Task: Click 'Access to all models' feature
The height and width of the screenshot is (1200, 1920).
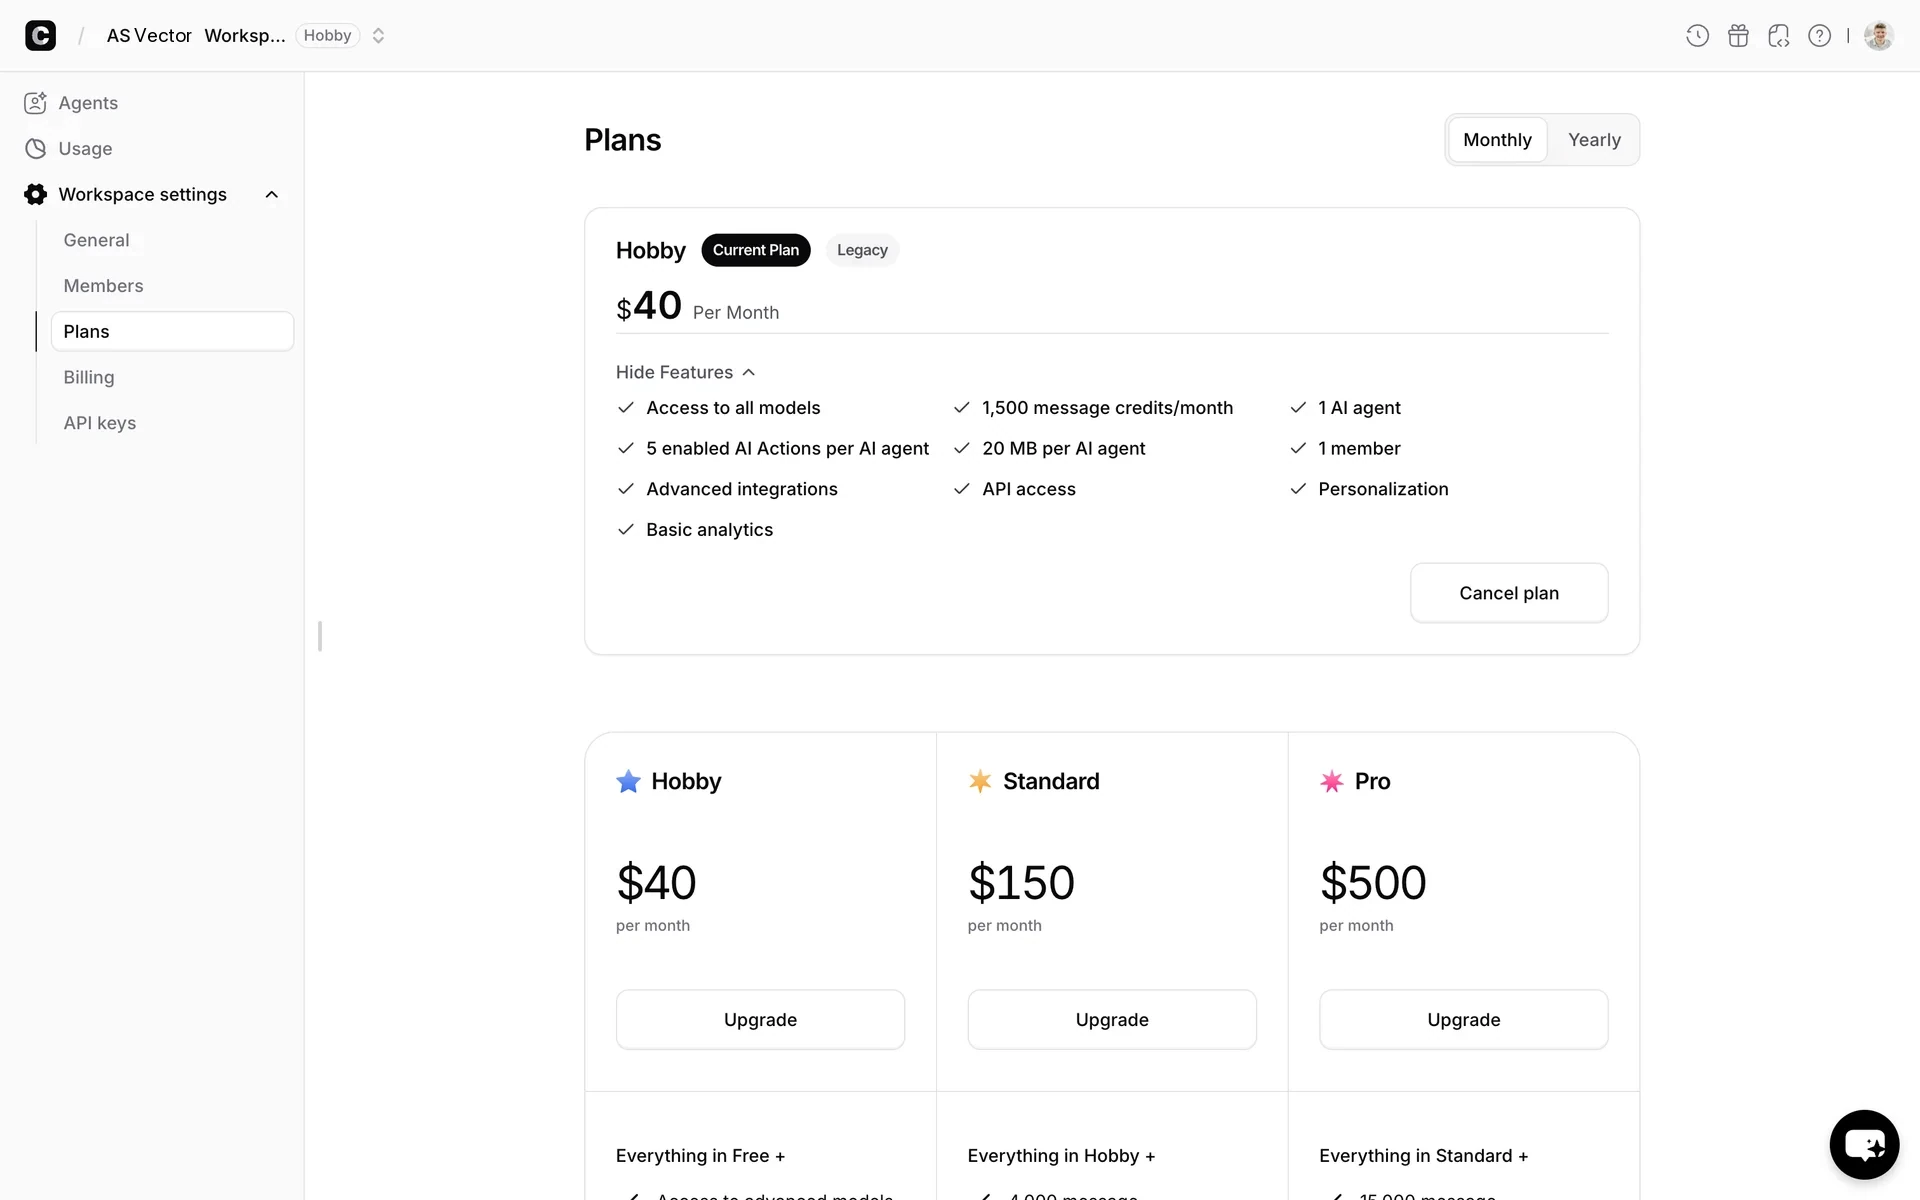Action: point(733,408)
